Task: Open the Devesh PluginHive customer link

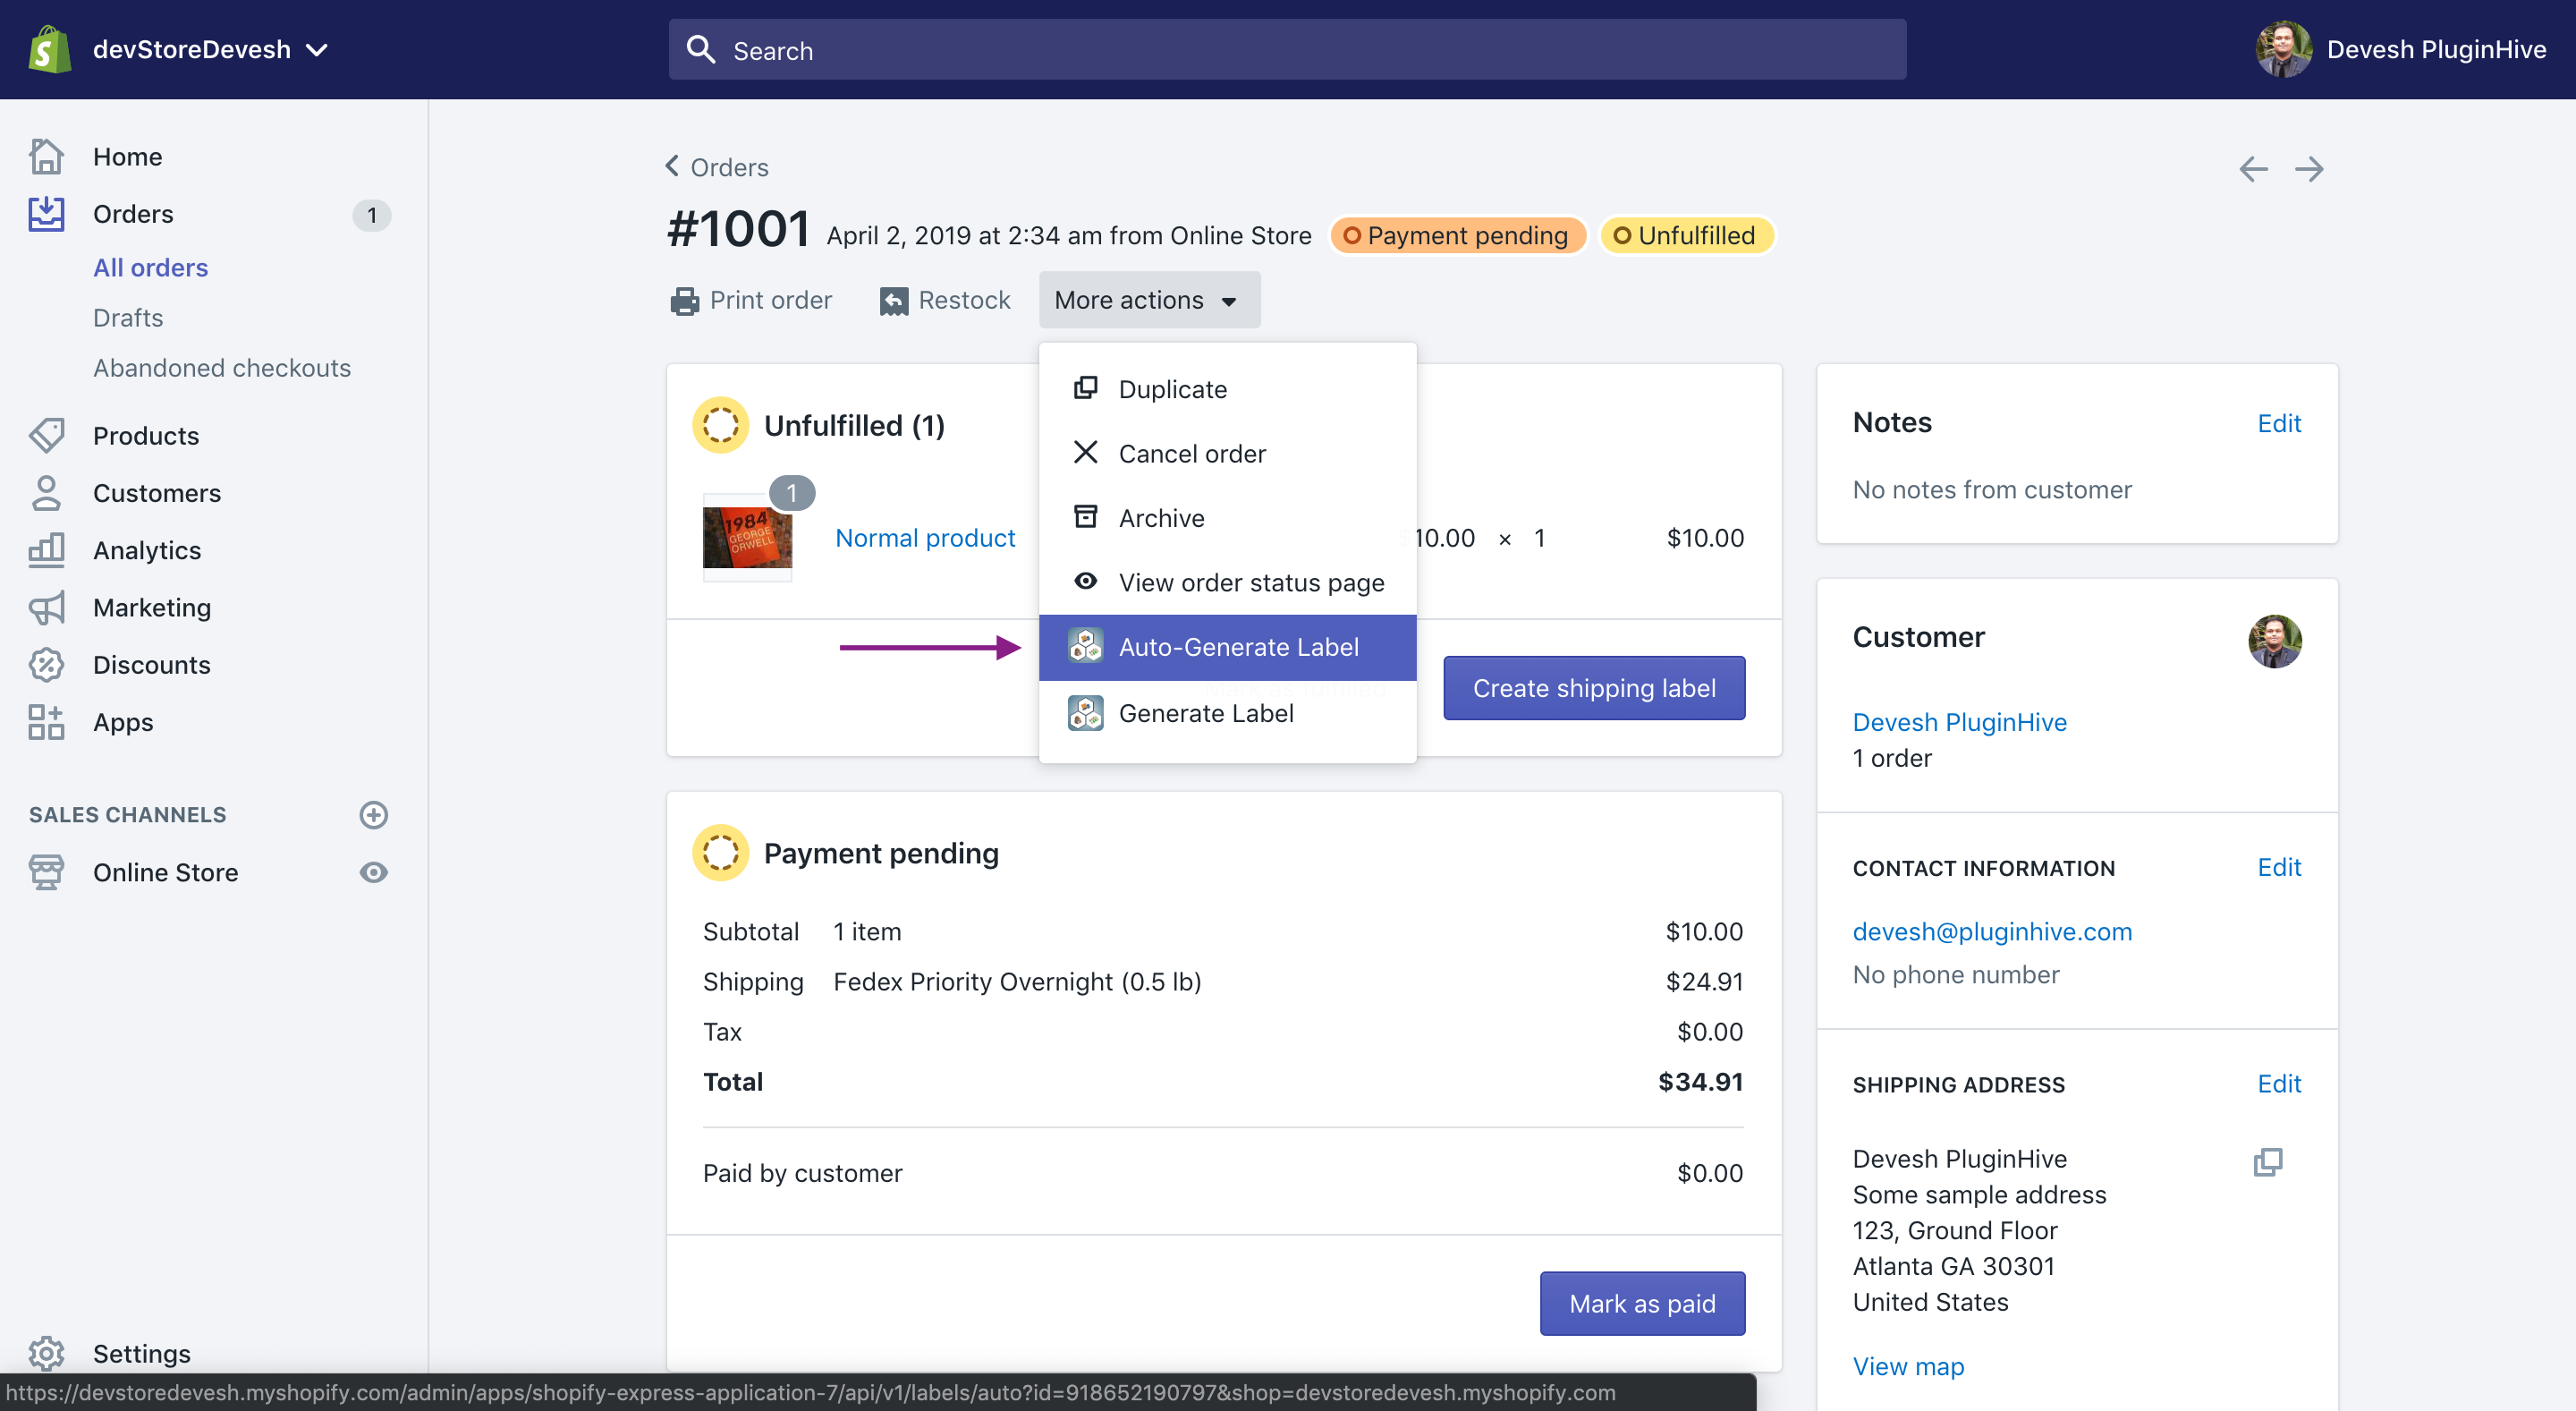Action: coord(1959,721)
